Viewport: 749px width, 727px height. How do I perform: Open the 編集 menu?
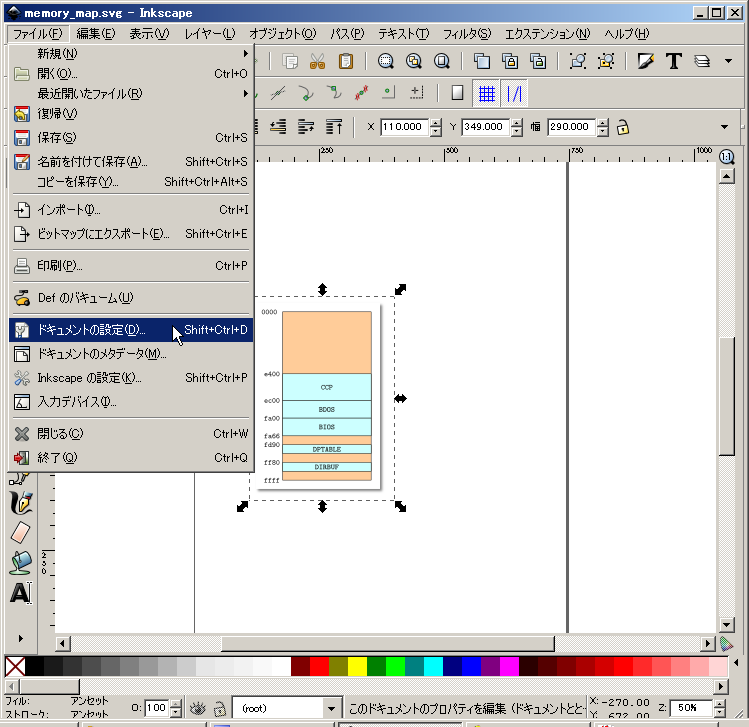(96, 34)
